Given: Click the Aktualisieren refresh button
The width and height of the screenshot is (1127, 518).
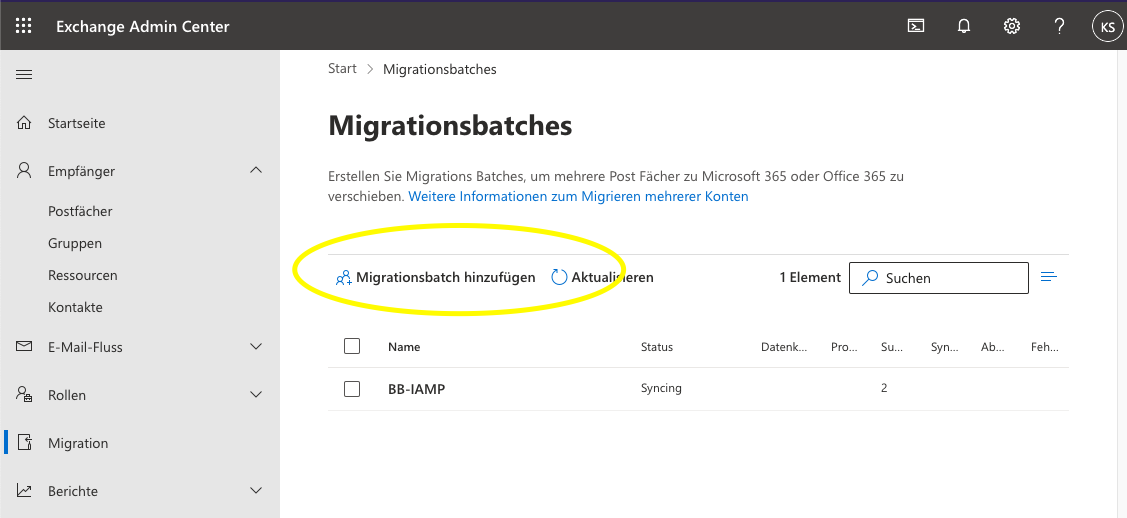Looking at the screenshot, I should point(602,277).
